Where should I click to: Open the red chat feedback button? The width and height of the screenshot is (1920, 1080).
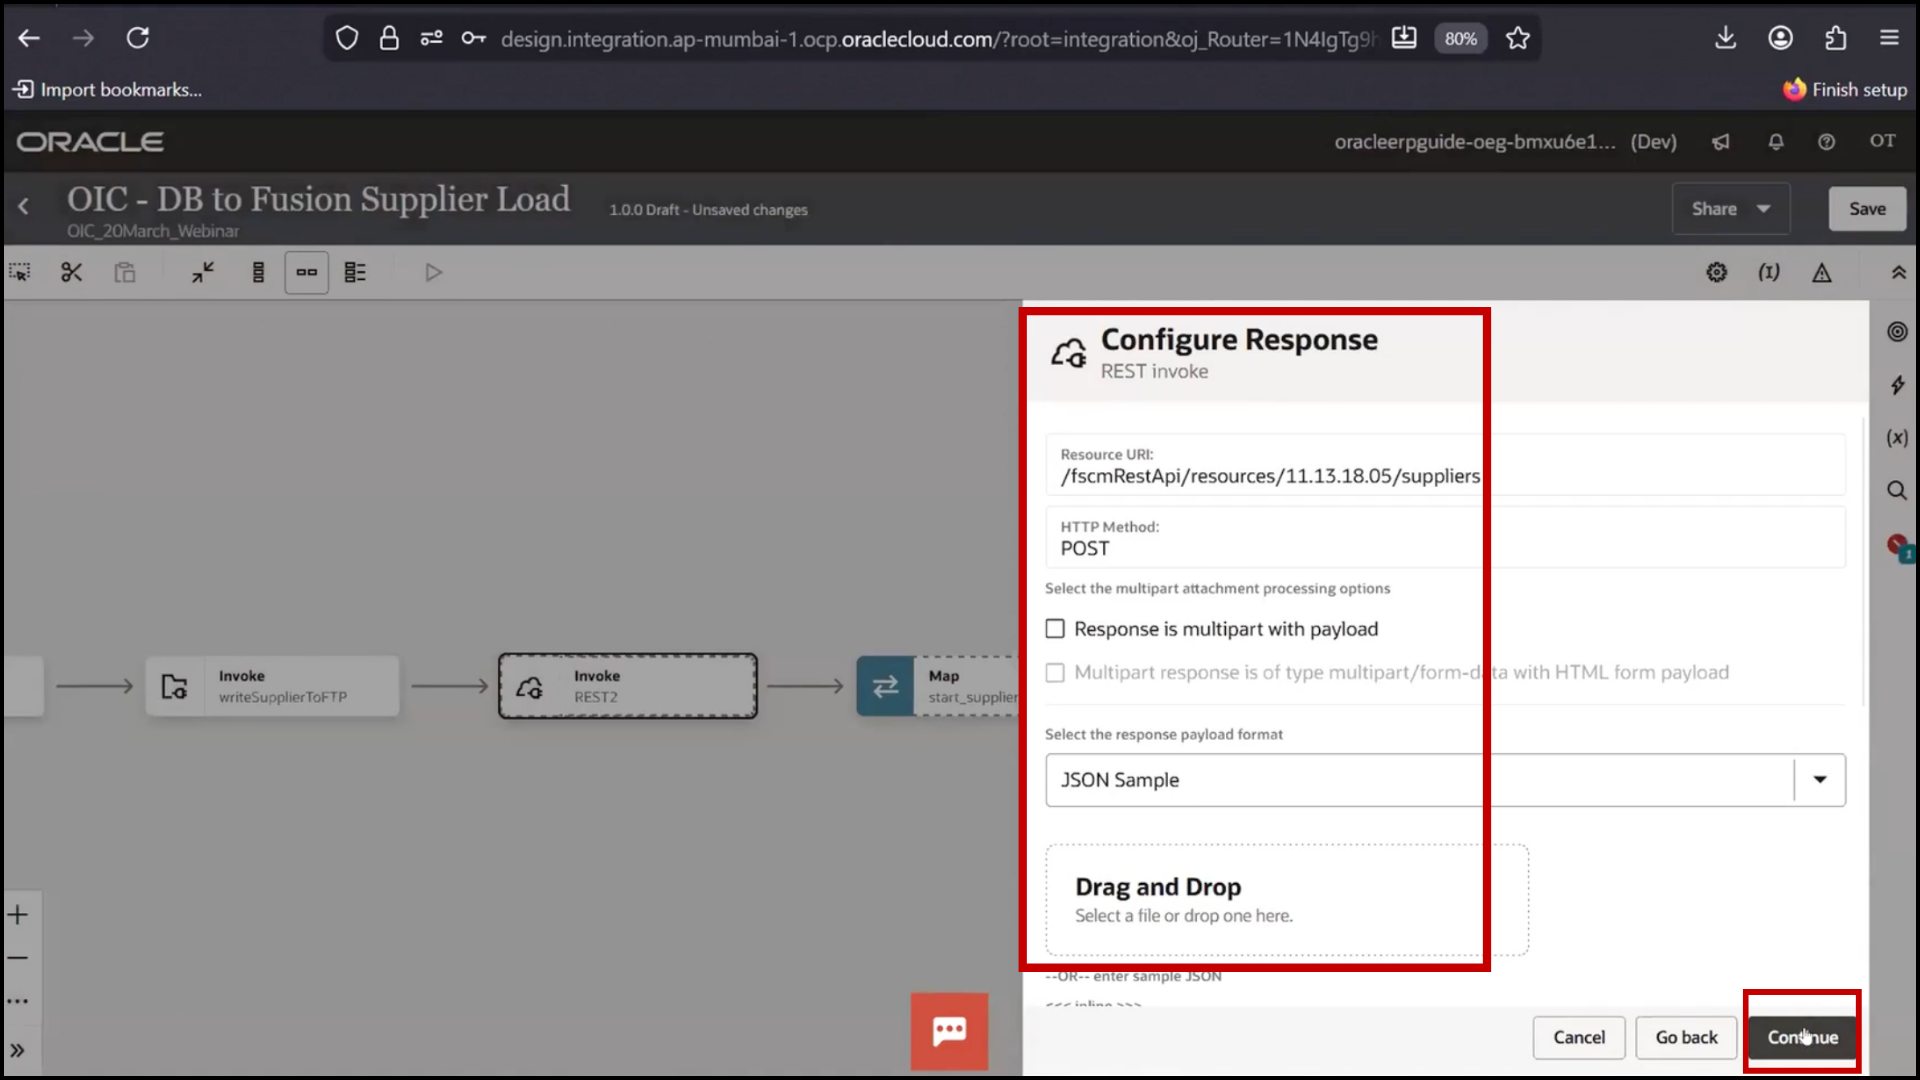pos(949,1031)
